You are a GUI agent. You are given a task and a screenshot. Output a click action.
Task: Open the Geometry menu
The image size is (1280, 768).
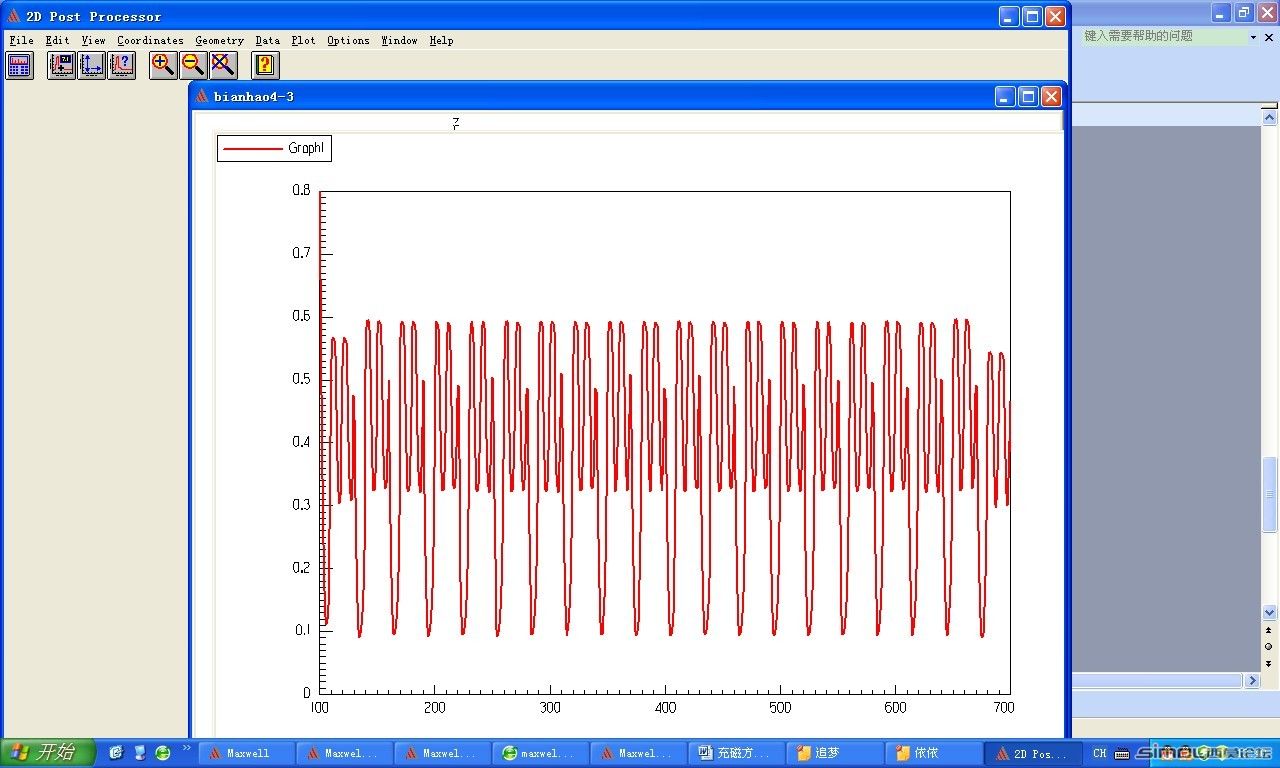coord(219,41)
